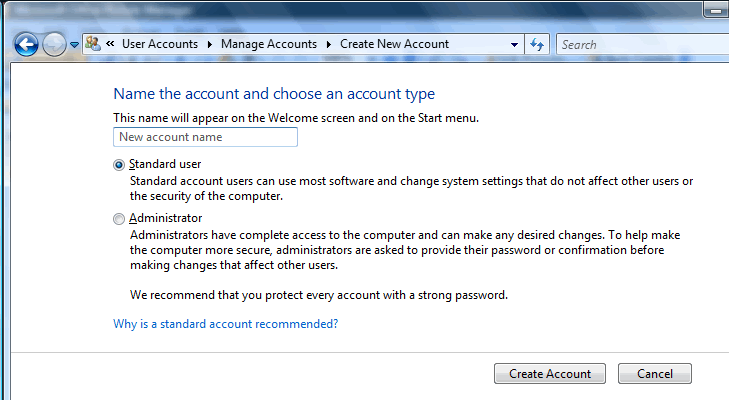Type in the New account name field
729x400 pixels.
(x=206, y=137)
